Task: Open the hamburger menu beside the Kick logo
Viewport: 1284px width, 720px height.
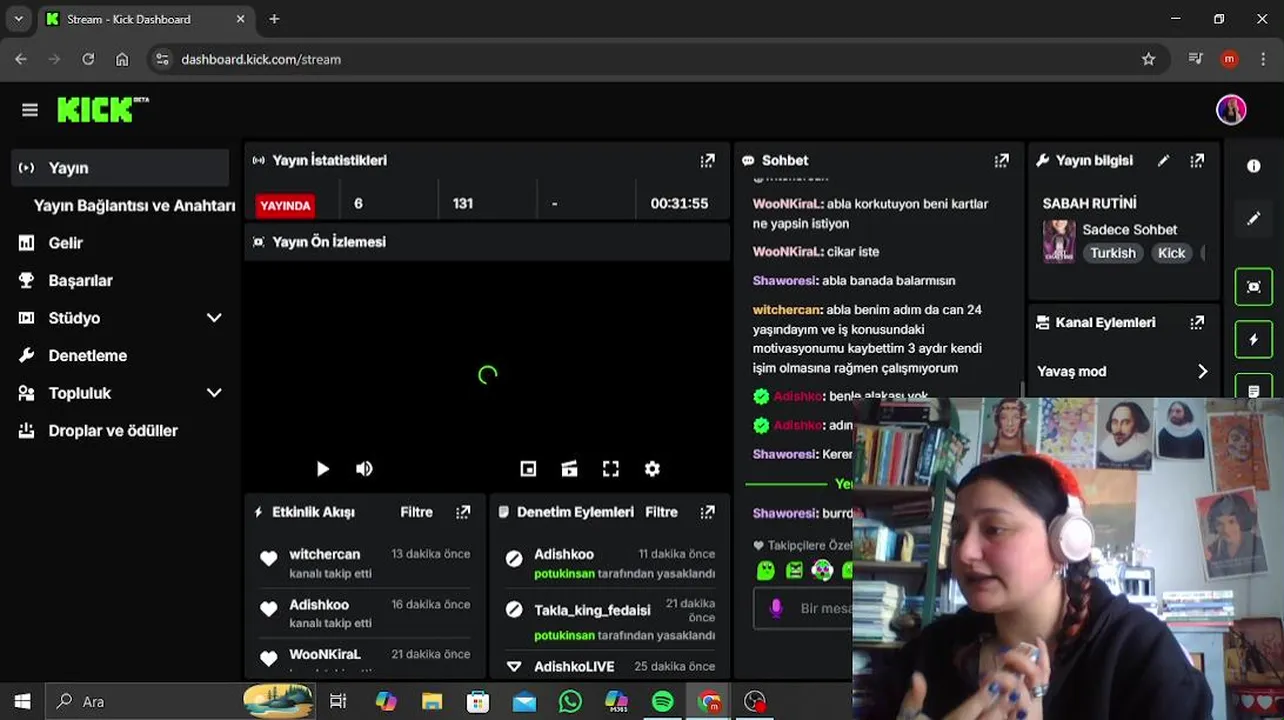Action: [x=30, y=110]
